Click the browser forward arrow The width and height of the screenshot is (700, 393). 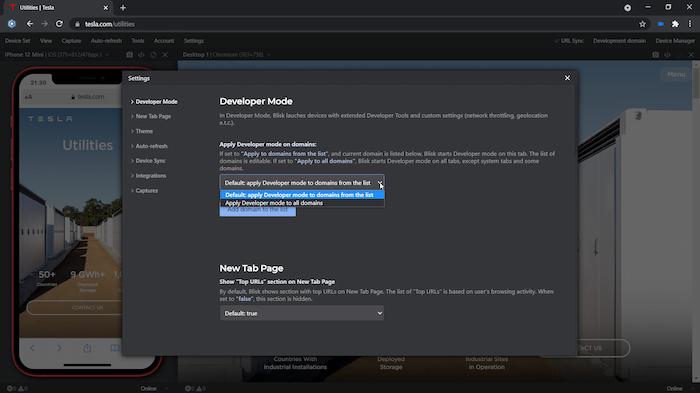(x=44, y=24)
